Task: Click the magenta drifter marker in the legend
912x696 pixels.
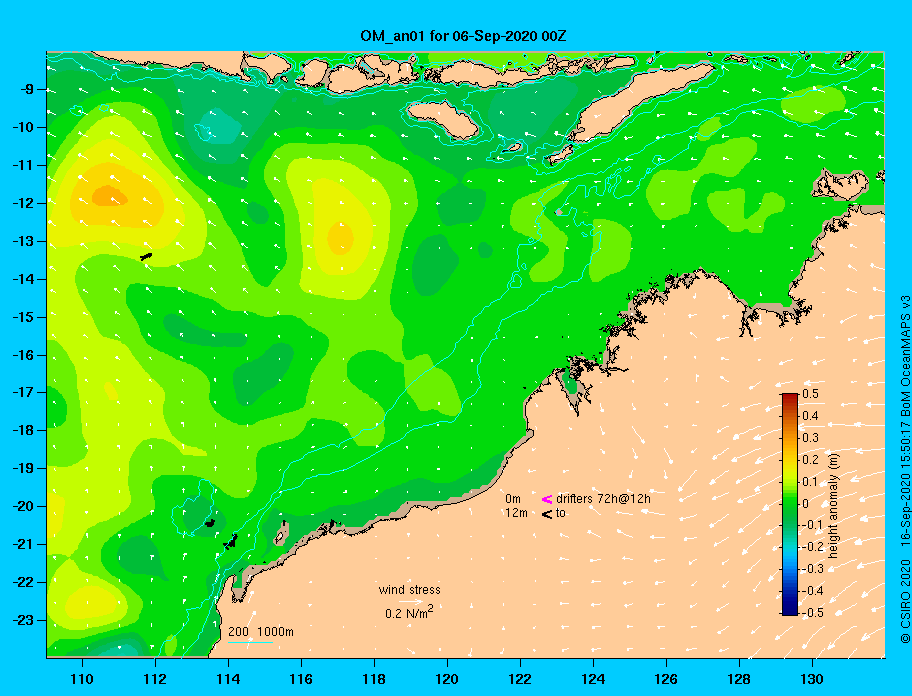Action: click(x=547, y=499)
